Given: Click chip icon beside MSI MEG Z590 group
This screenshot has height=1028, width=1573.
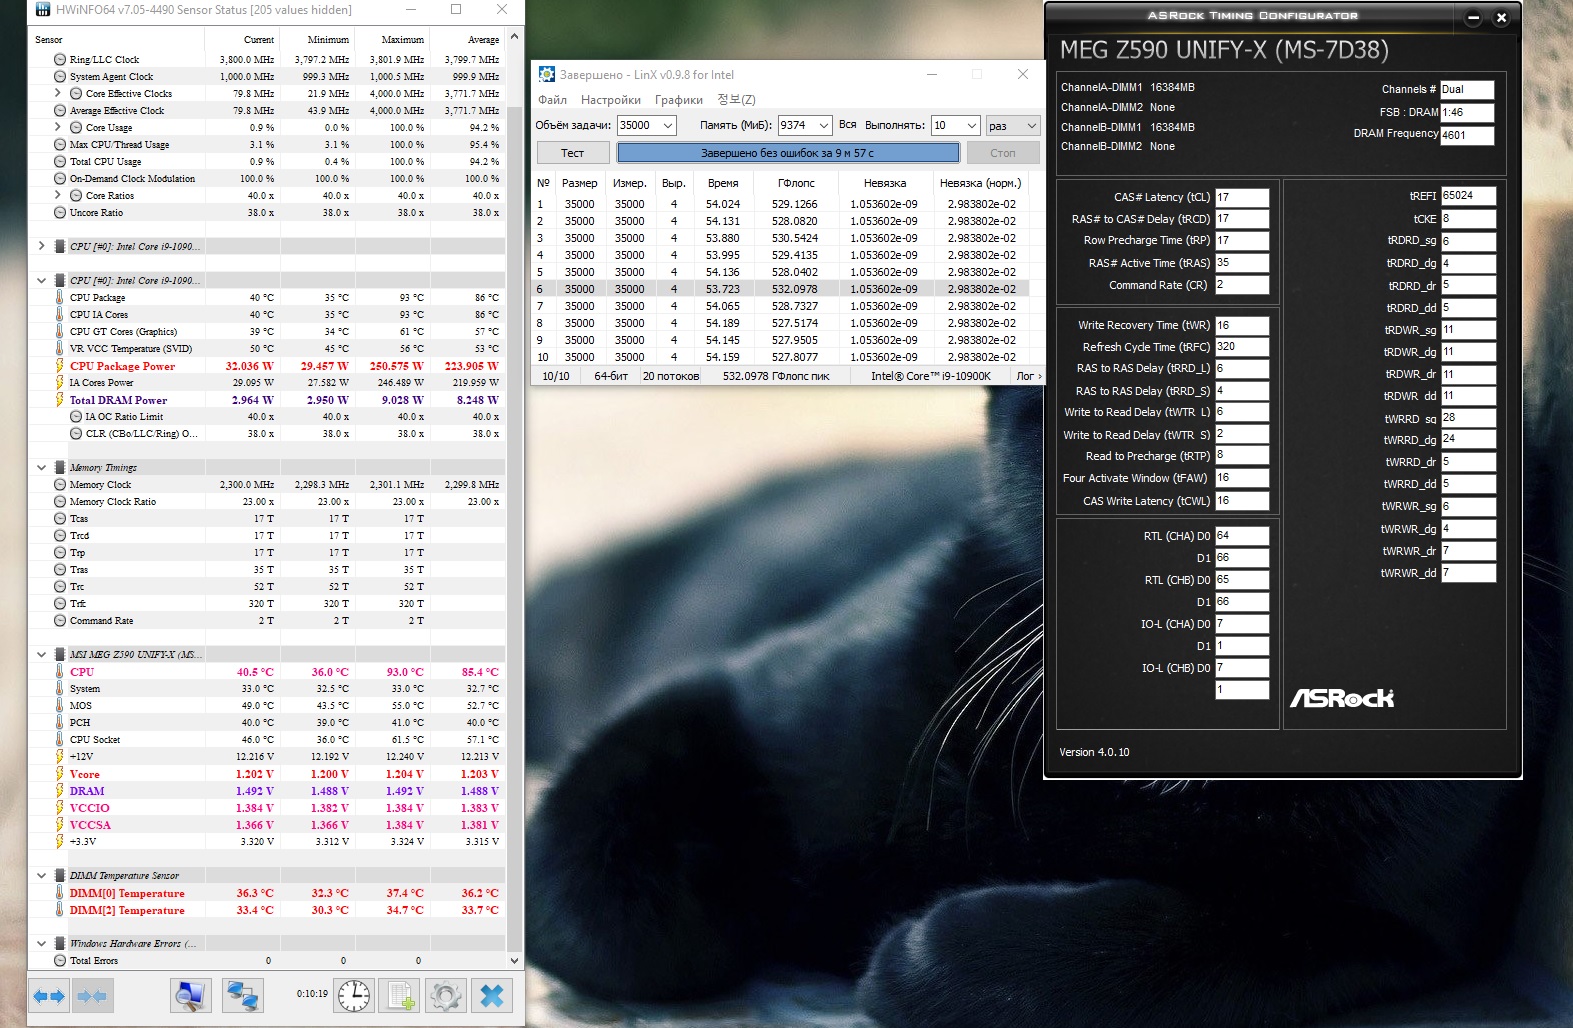Looking at the screenshot, I should click(61, 654).
